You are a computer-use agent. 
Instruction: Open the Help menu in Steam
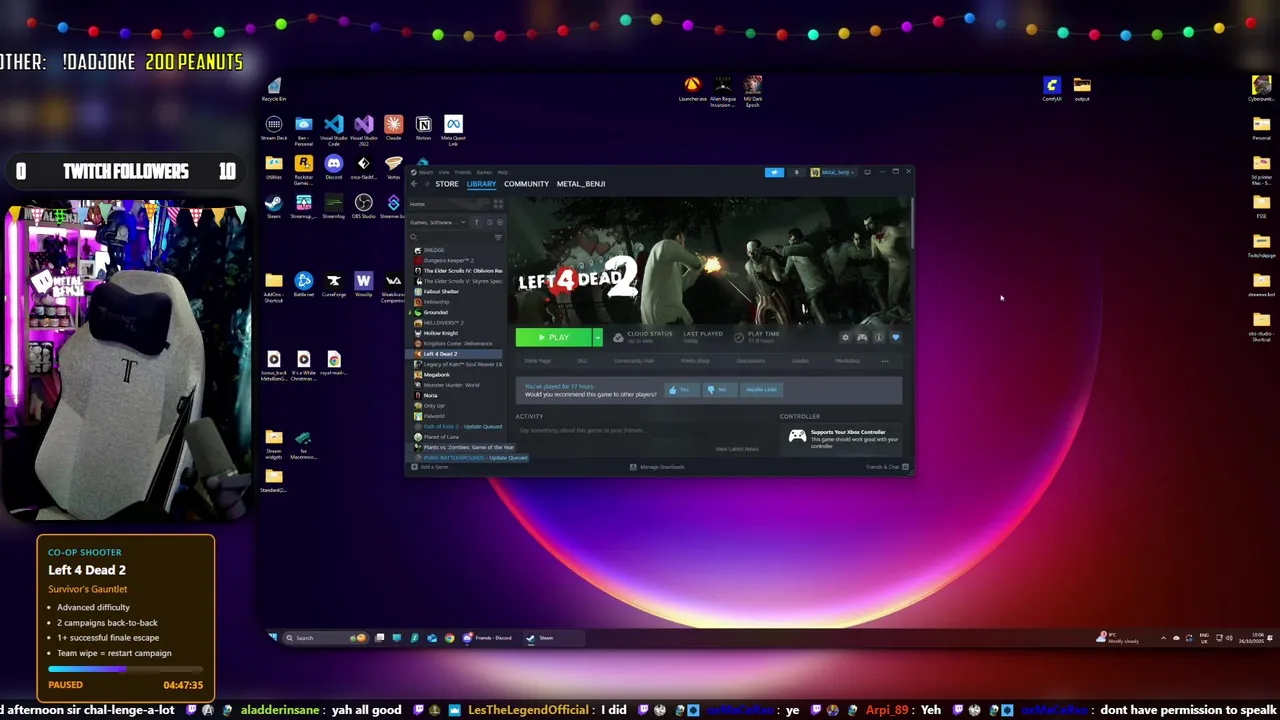tap(503, 172)
